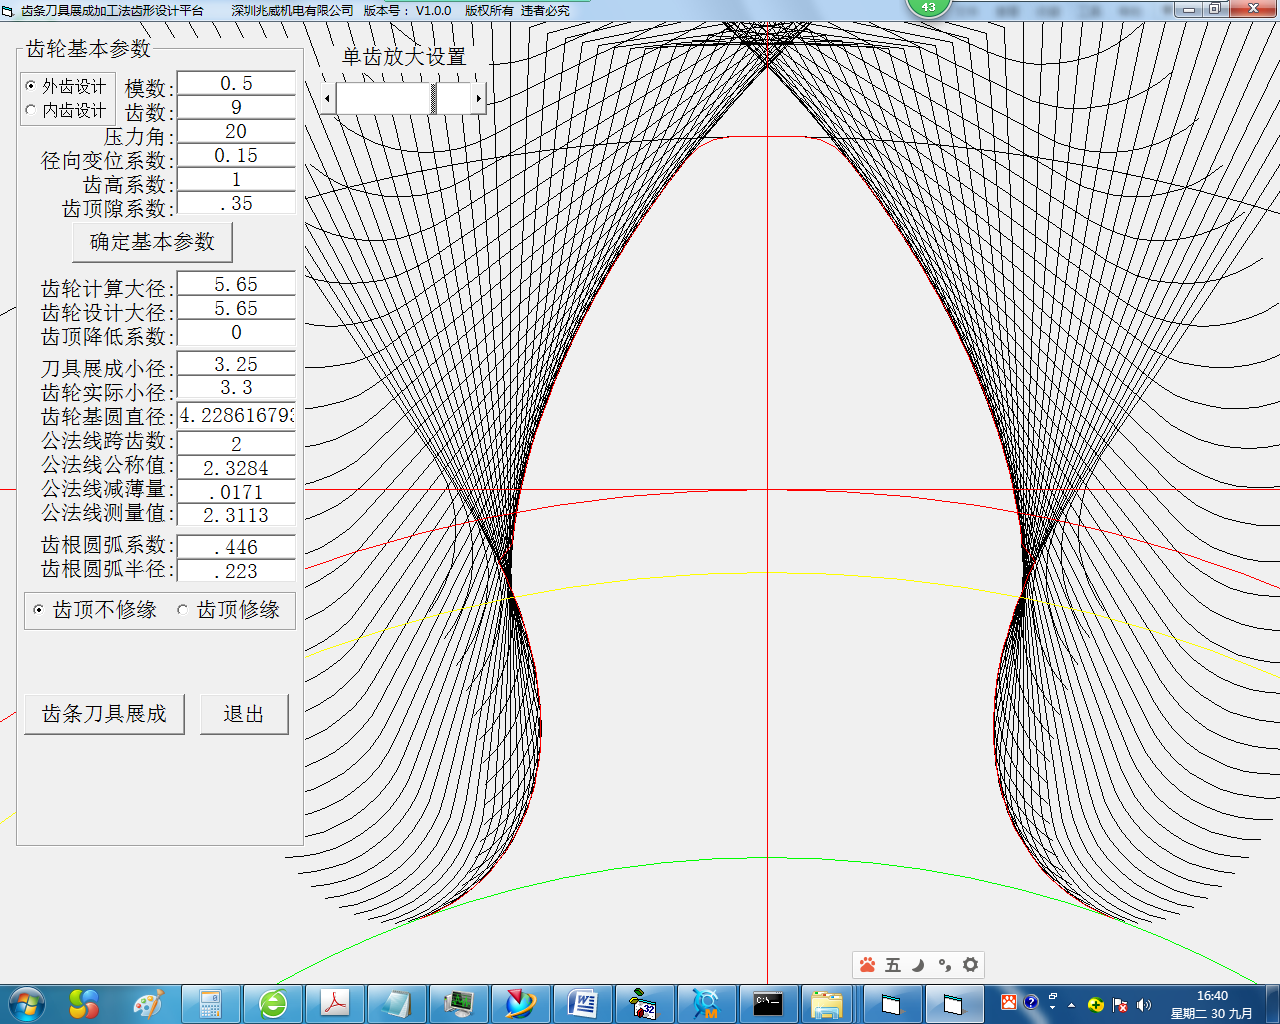Open the Action Center flag tray icon
The image size is (1280, 1024).
(x=1120, y=1005)
